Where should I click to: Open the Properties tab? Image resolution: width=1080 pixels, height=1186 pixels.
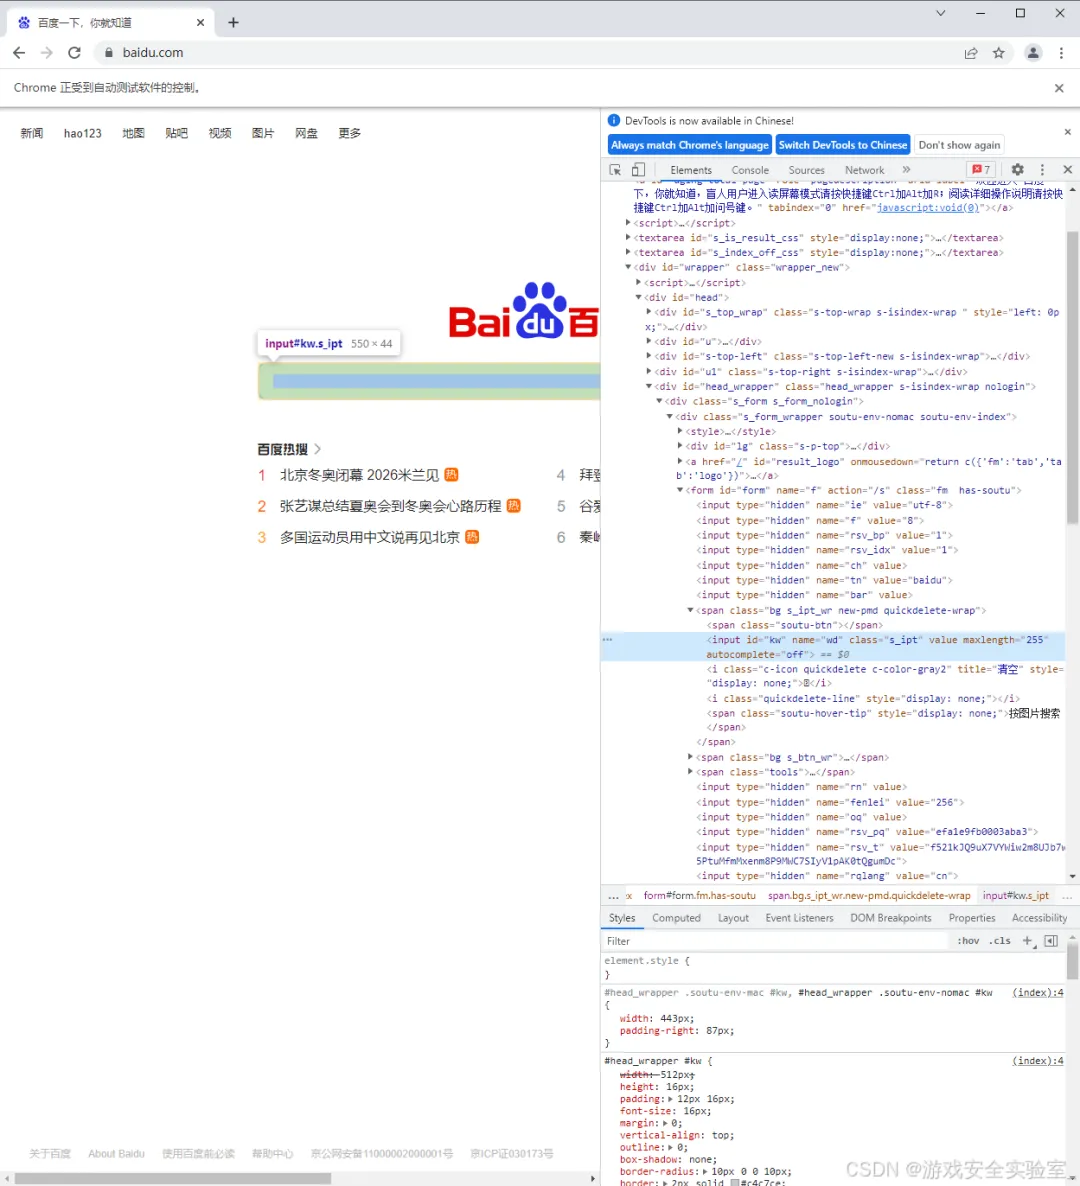point(972,917)
